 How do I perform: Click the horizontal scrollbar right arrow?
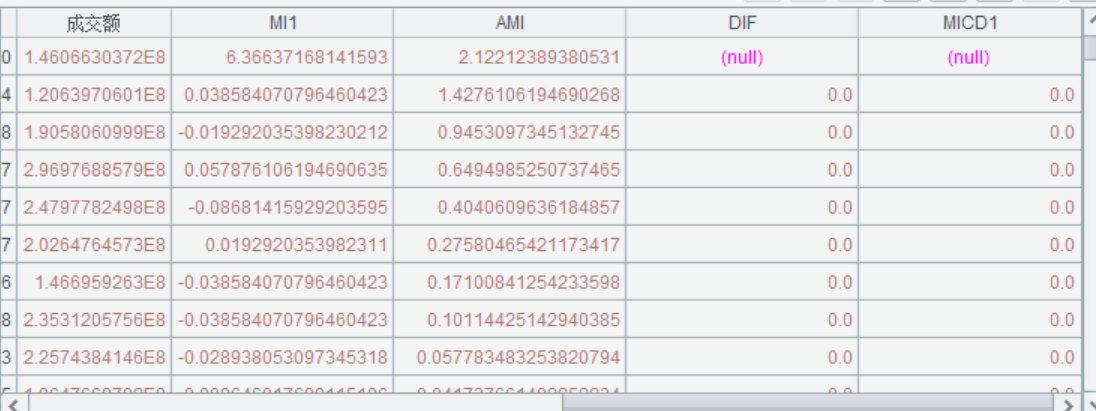click(1067, 403)
